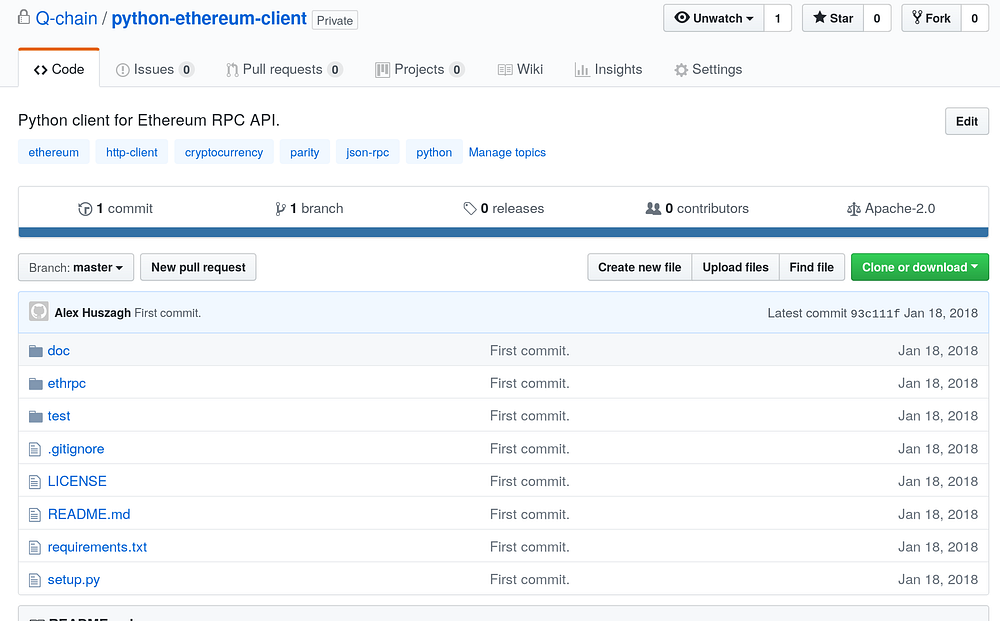Viewport: 1000px width, 621px height.
Task: Click the README.md file icon
Action: click(x=35, y=515)
